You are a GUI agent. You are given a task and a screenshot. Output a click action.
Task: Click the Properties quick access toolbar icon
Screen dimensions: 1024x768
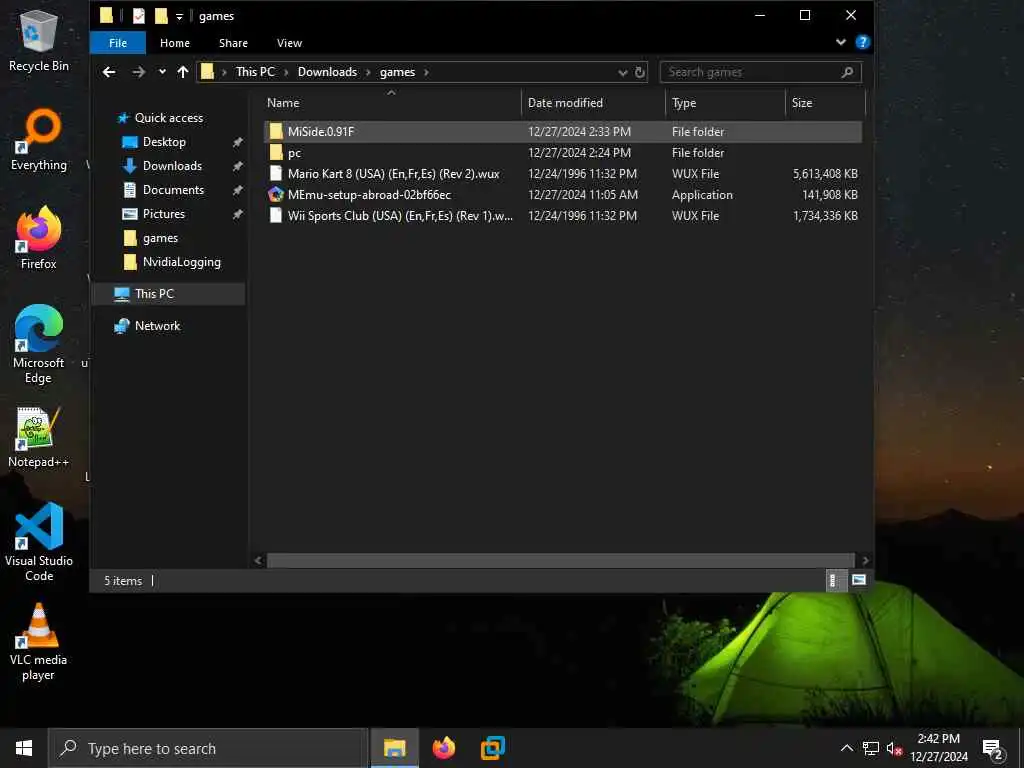click(x=138, y=16)
